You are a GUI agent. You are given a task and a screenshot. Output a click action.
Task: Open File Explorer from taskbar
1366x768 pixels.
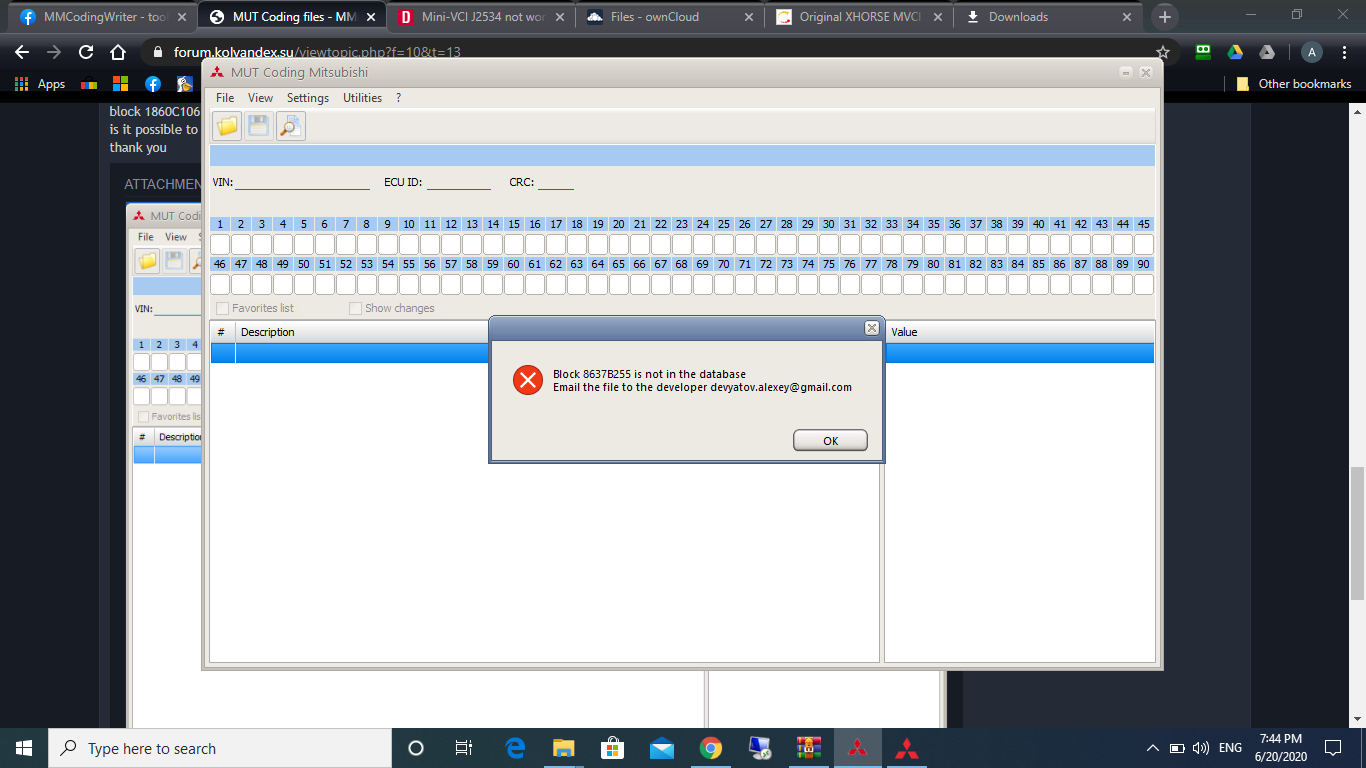point(564,748)
